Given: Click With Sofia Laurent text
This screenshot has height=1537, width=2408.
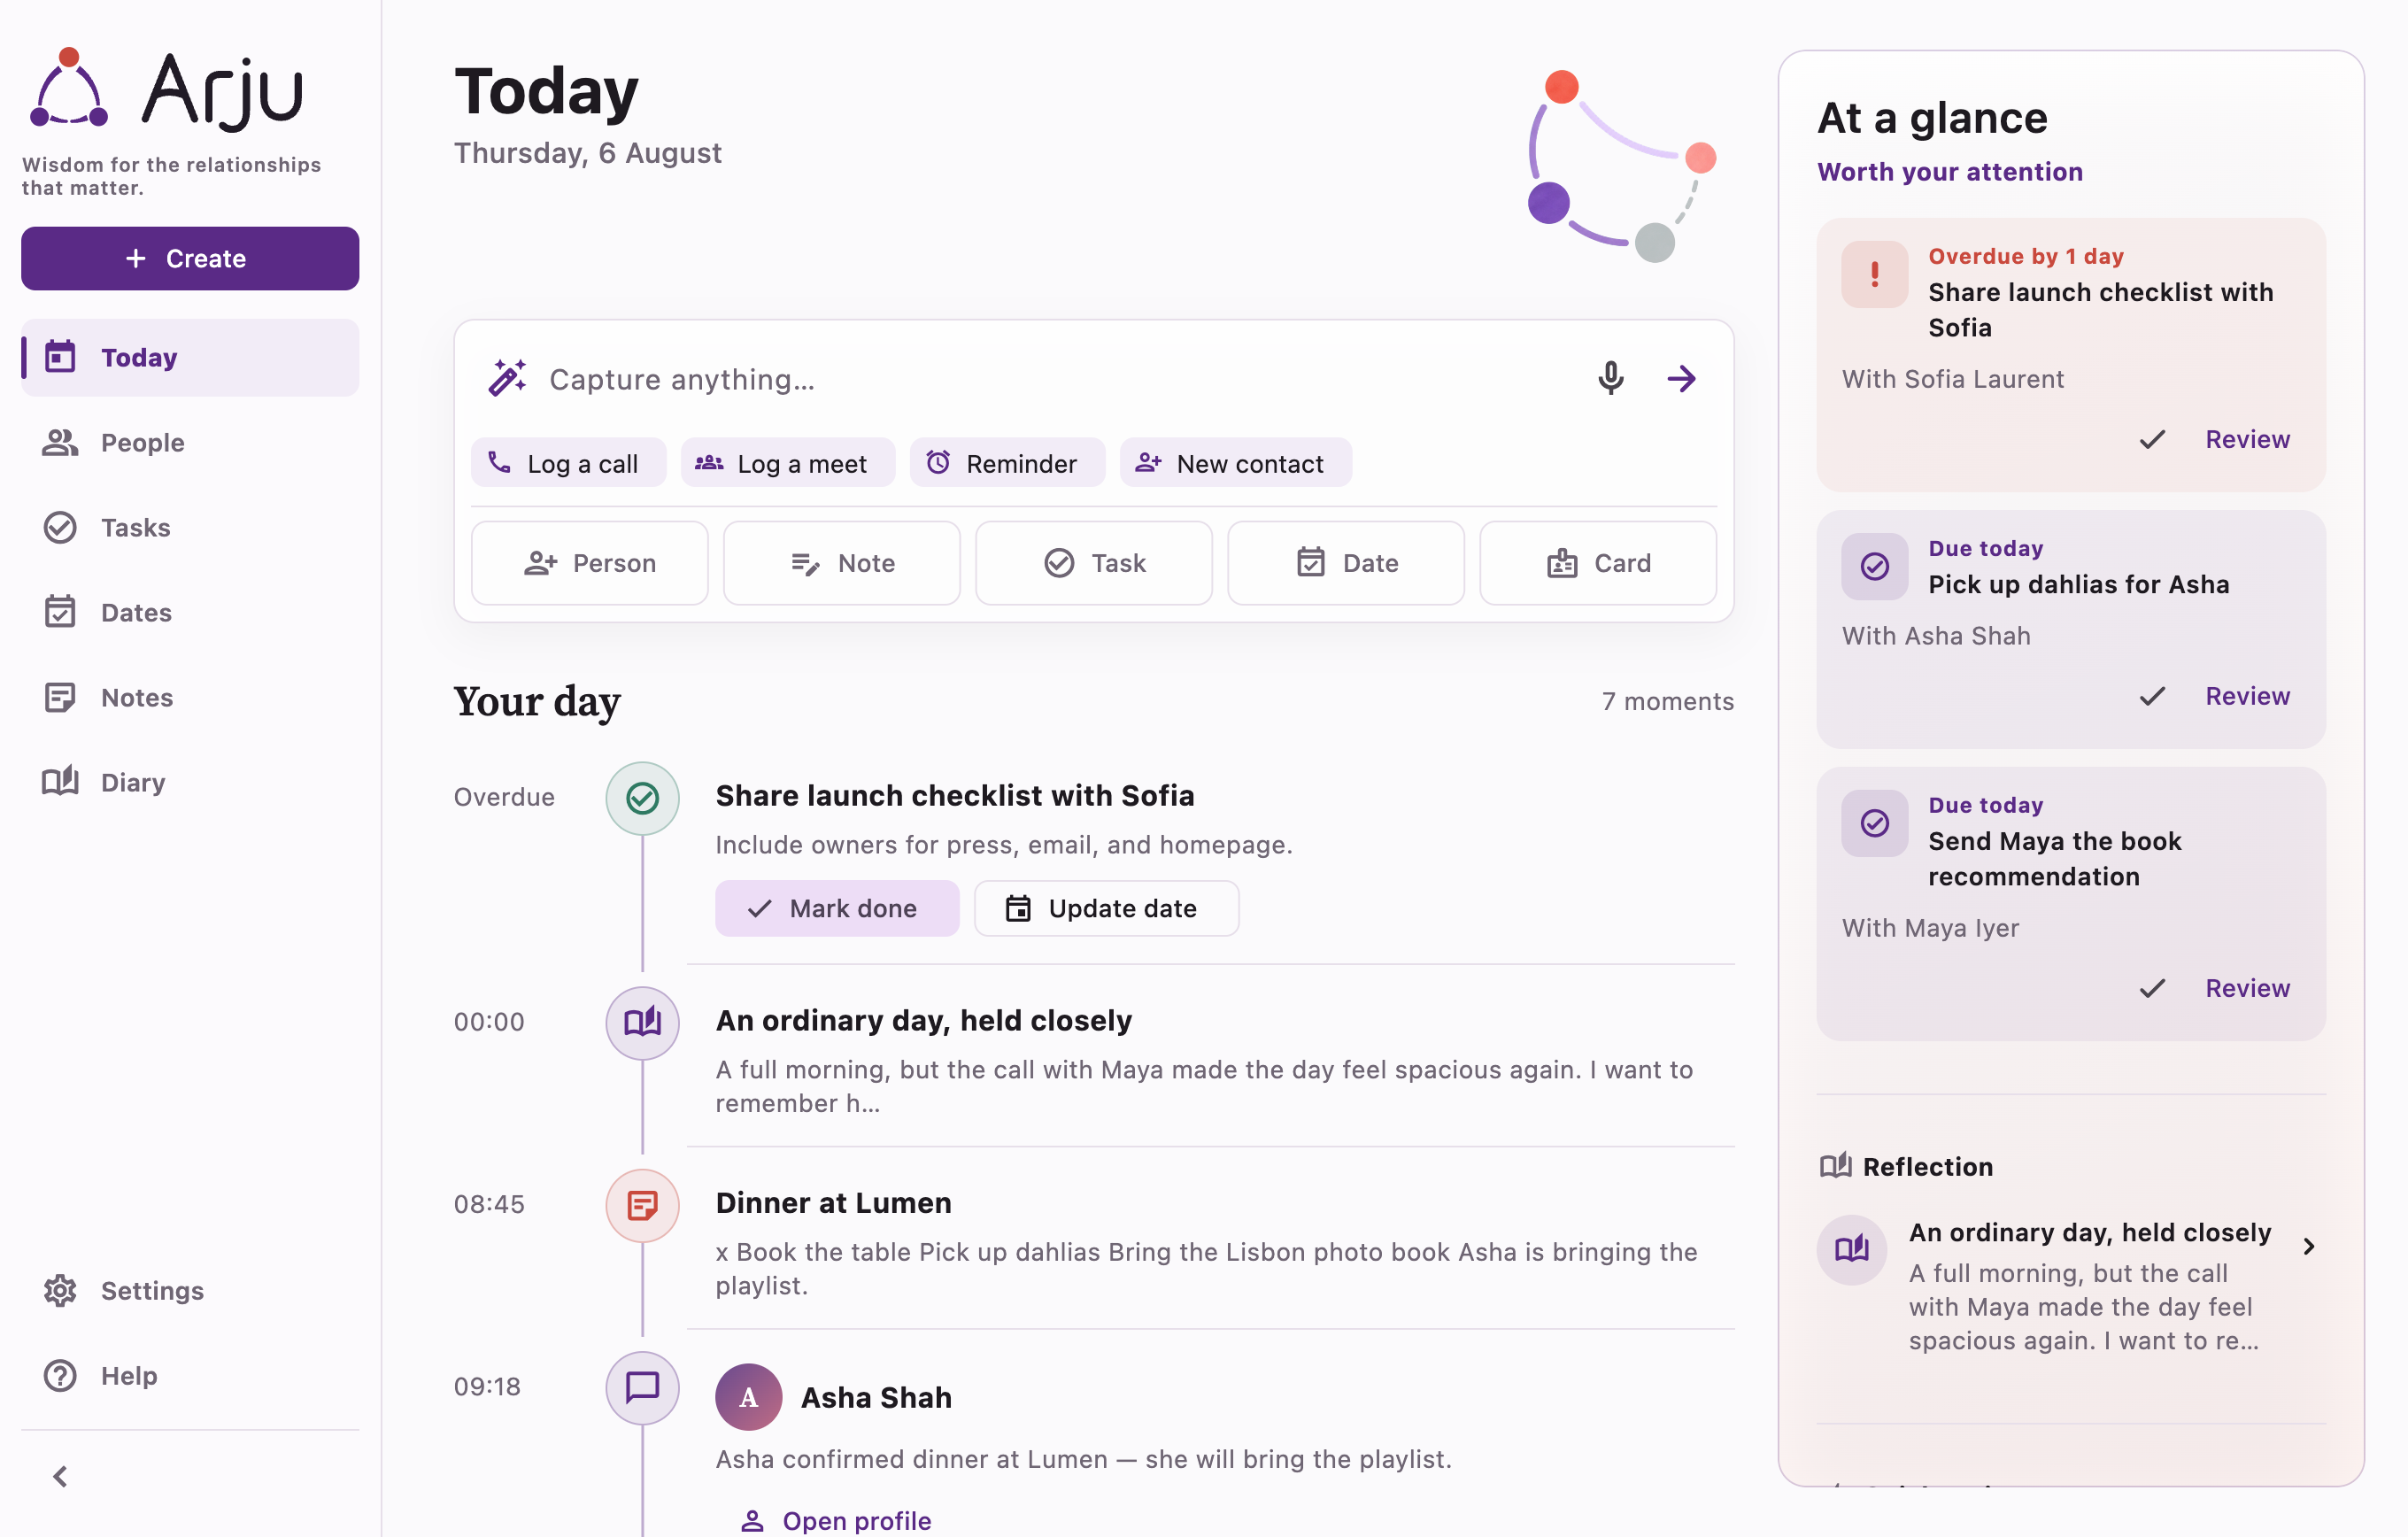Looking at the screenshot, I should [x=1952, y=379].
